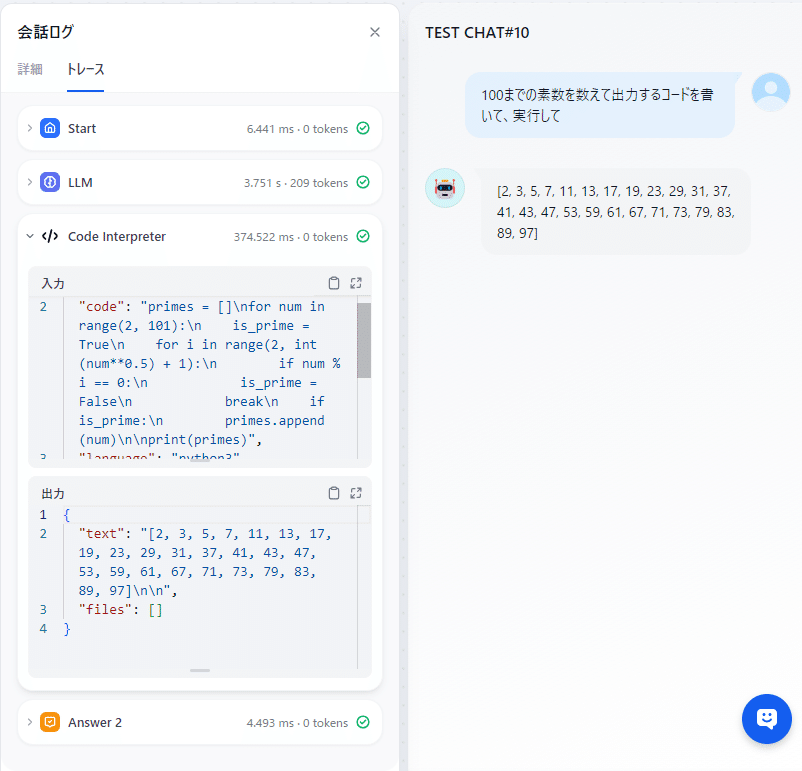Viewport: 802px width, 771px height.
Task: Click the Start node's home icon
Action: [49, 128]
